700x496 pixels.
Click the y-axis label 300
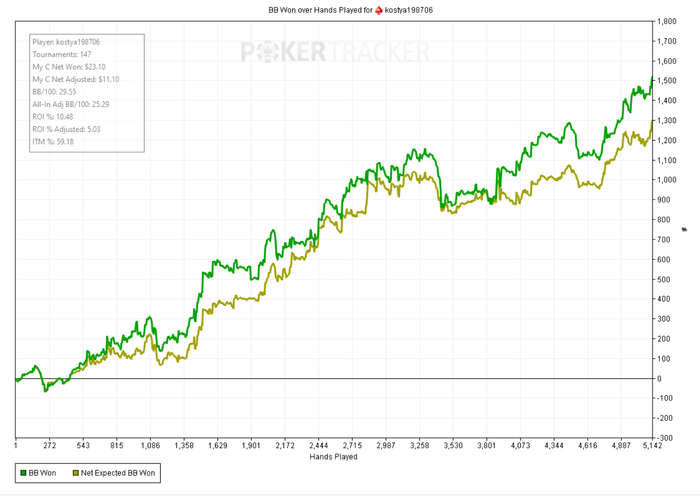[x=664, y=319]
